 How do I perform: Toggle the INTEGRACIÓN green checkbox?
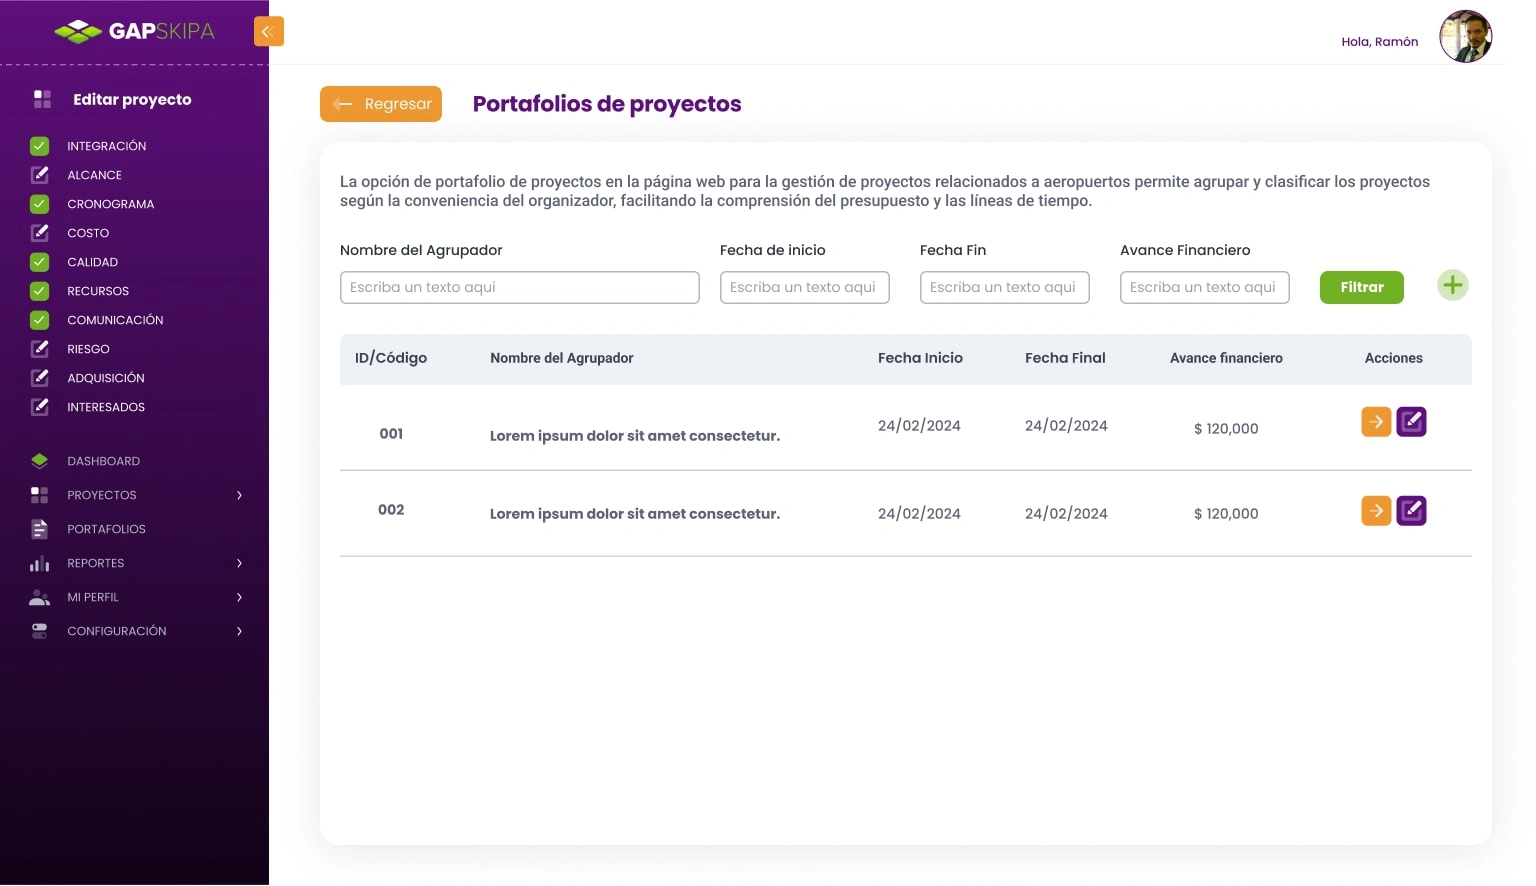tap(40, 146)
